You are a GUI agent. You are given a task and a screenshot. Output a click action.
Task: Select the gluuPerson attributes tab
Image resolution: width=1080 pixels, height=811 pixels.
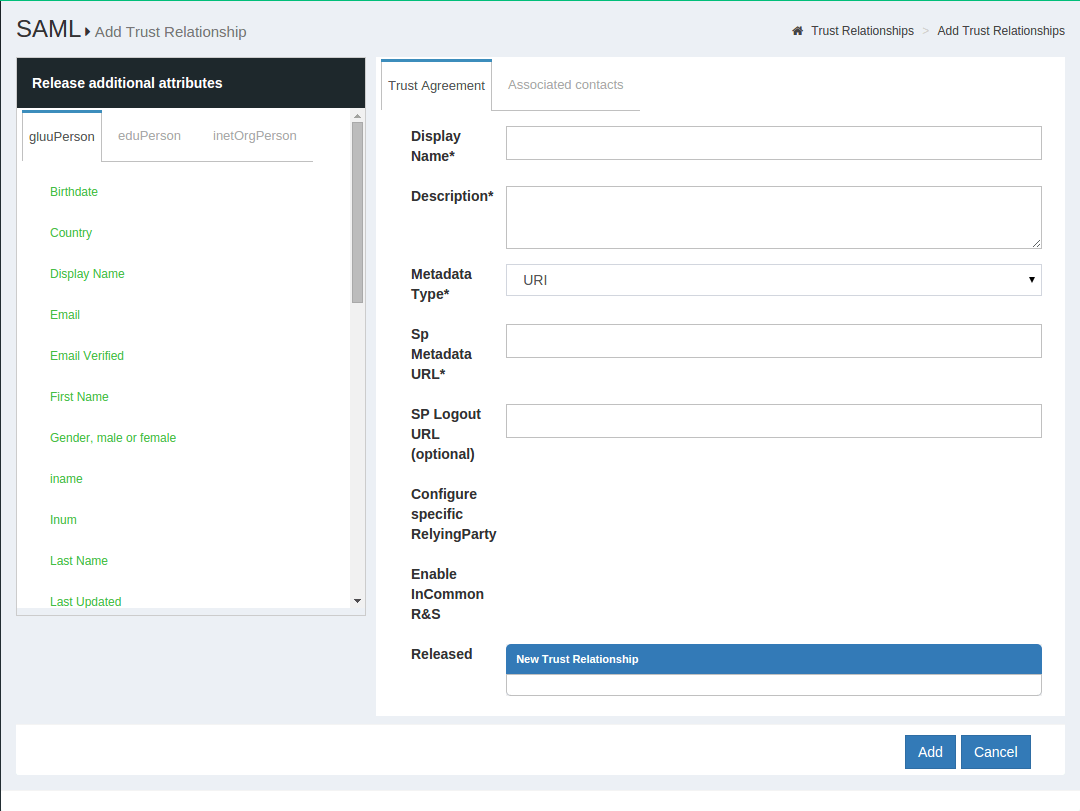tap(61, 135)
